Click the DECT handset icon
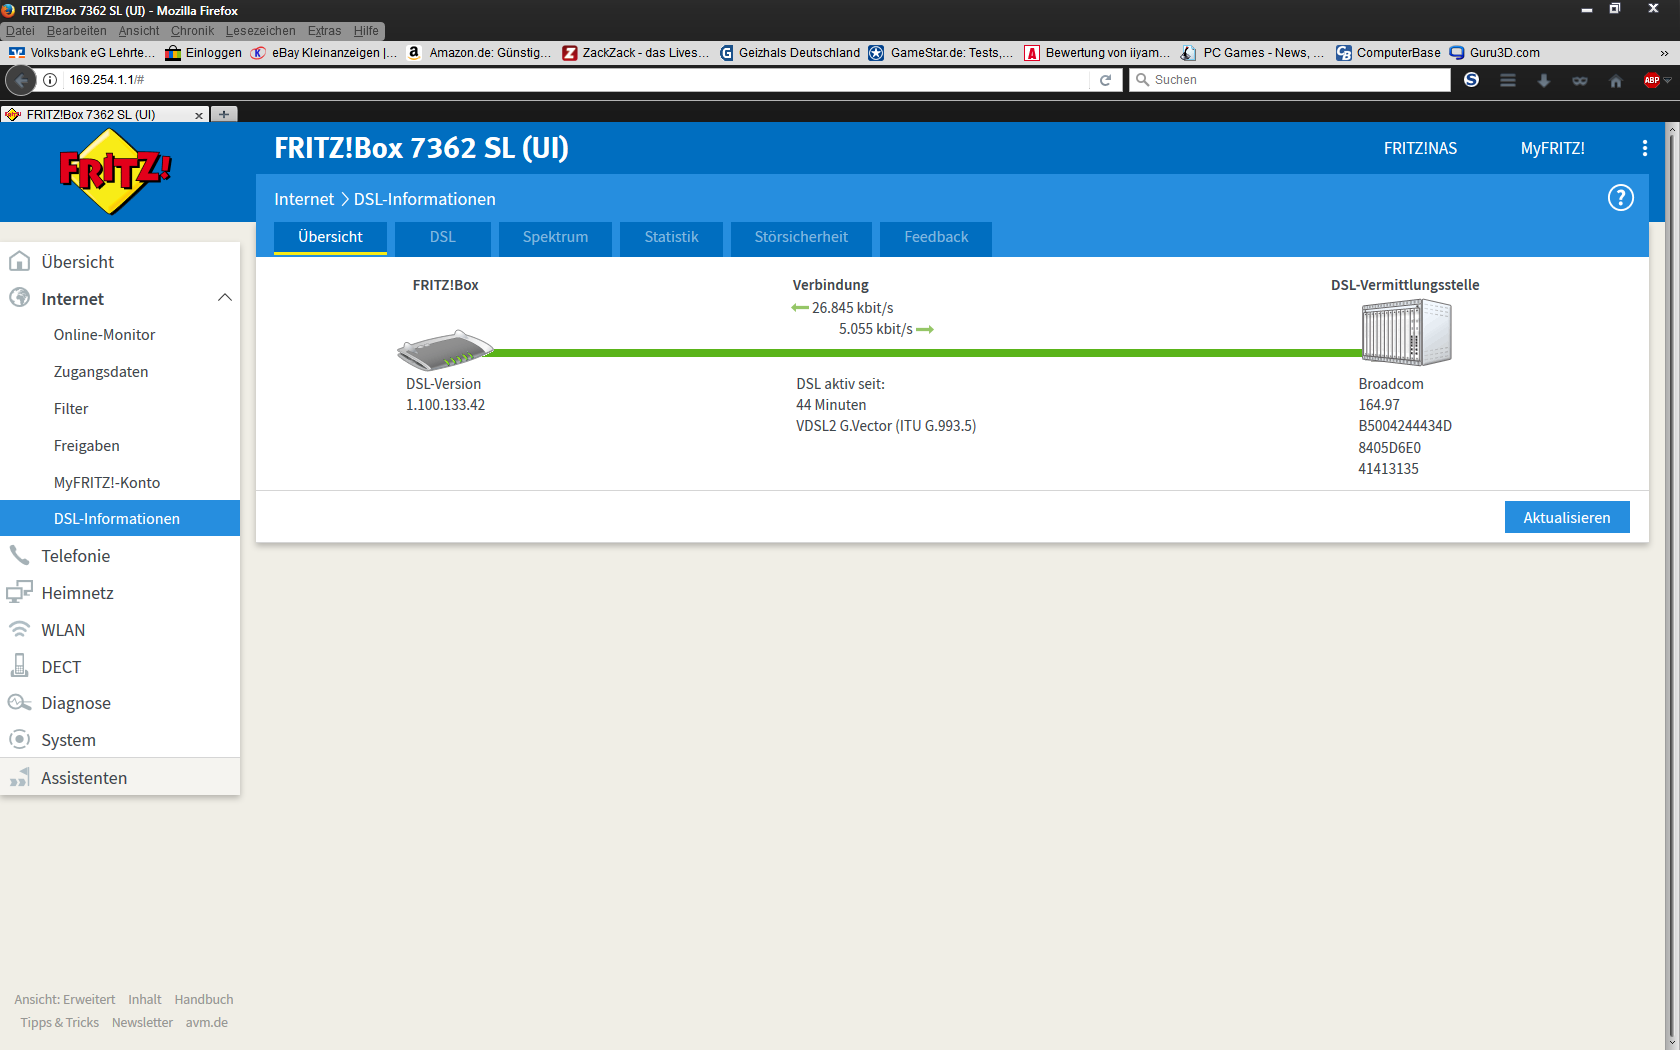 (19, 666)
